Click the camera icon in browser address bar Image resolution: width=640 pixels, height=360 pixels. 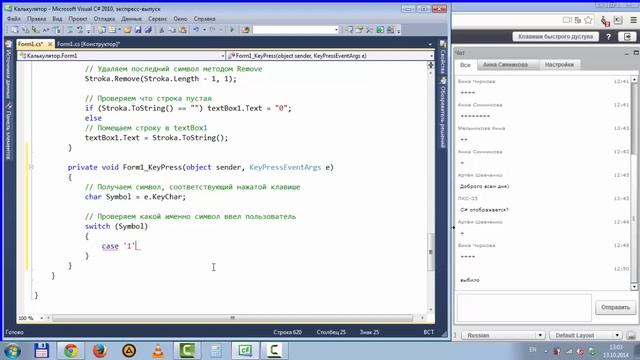pos(567,20)
